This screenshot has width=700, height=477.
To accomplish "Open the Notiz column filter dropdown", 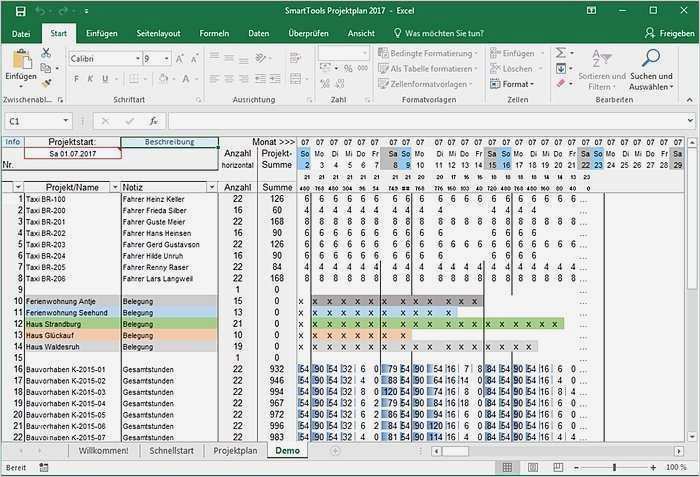I will [212, 187].
